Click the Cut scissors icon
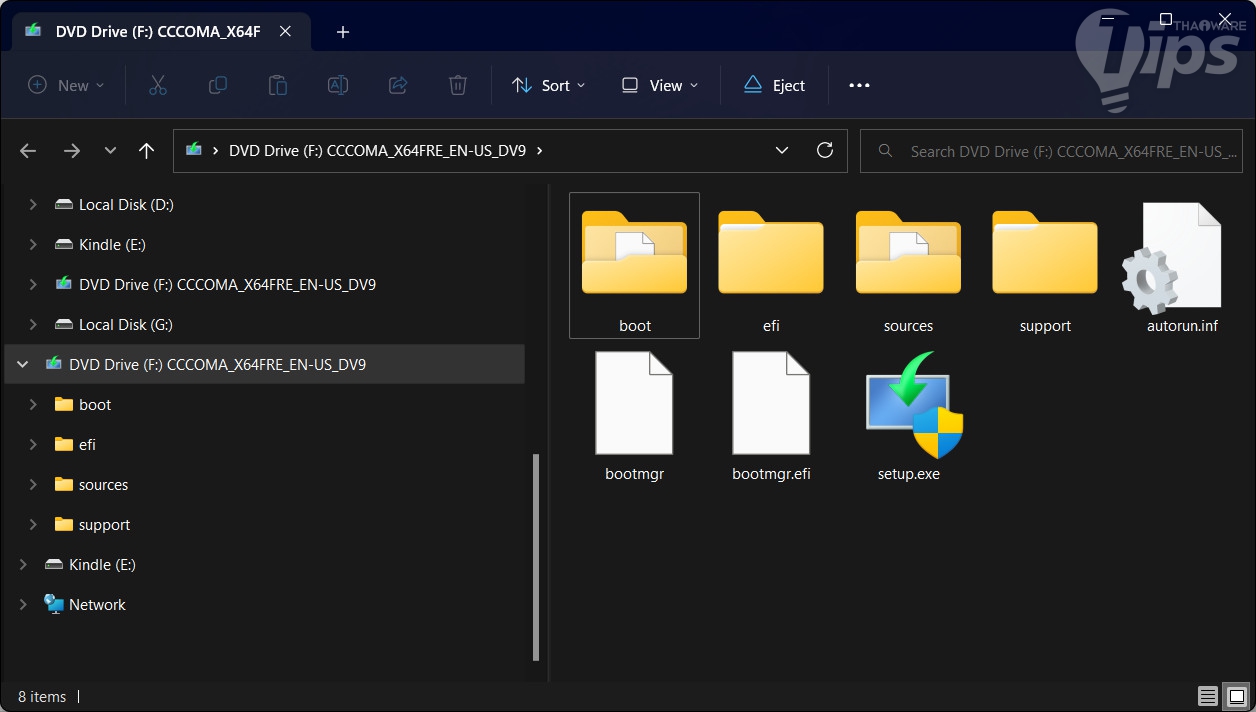This screenshot has height=712, width=1256. point(157,86)
